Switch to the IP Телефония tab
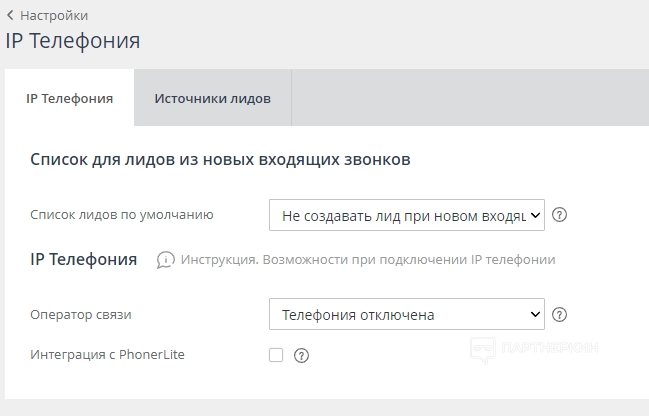This screenshot has width=649, height=416. pyautogui.click(x=69, y=98)
